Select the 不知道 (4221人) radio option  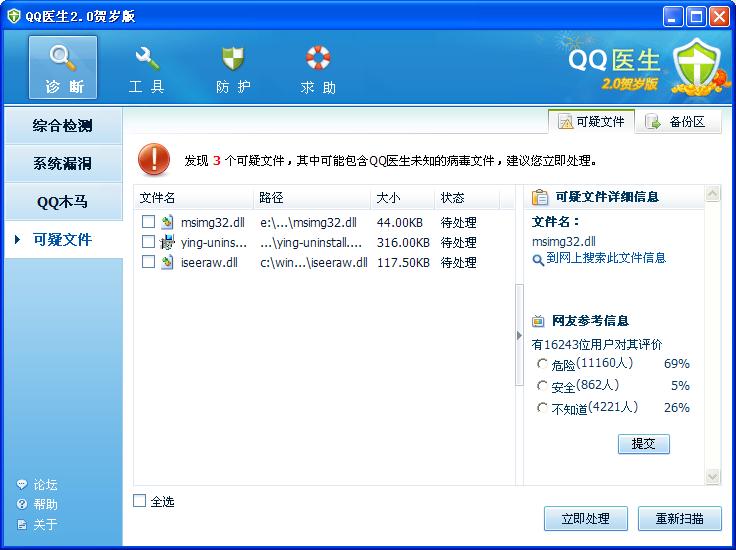[542, 408]
